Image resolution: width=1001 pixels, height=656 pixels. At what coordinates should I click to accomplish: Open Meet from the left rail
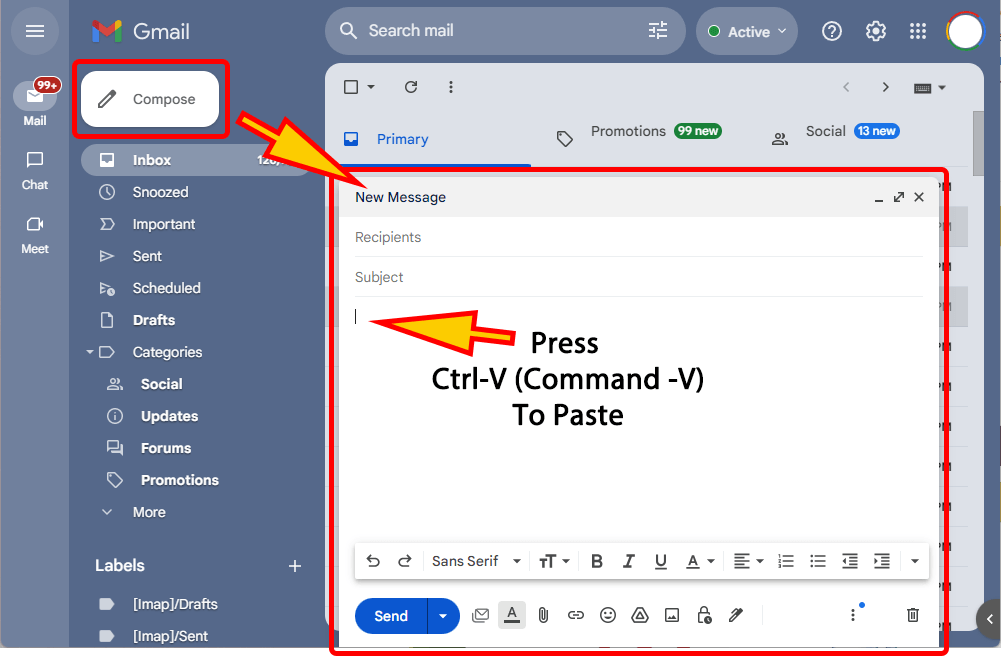(35, 235)
